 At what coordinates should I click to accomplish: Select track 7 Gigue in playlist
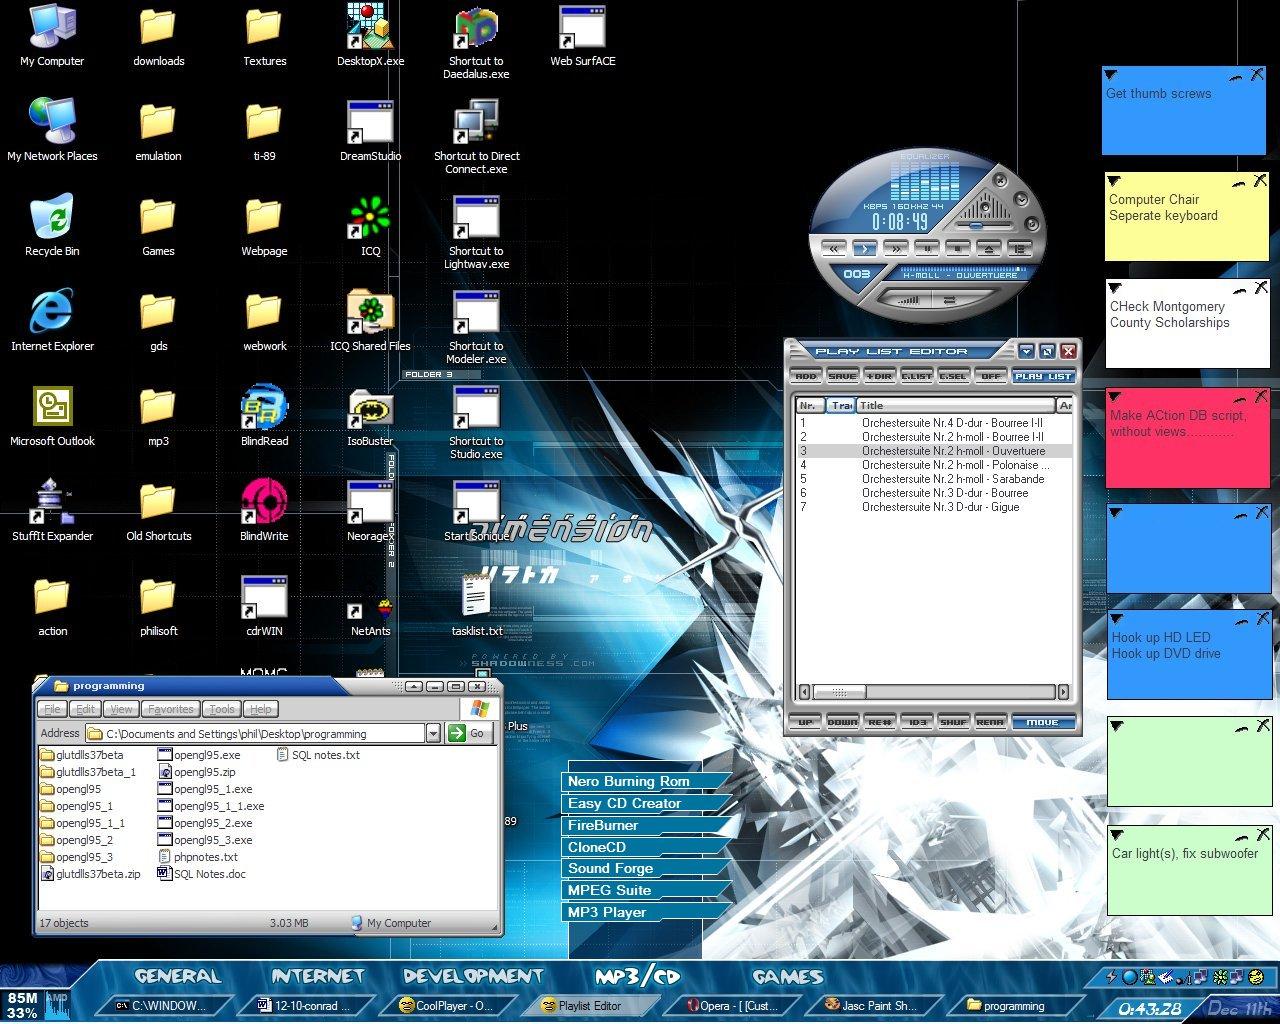tap(934, 507)
